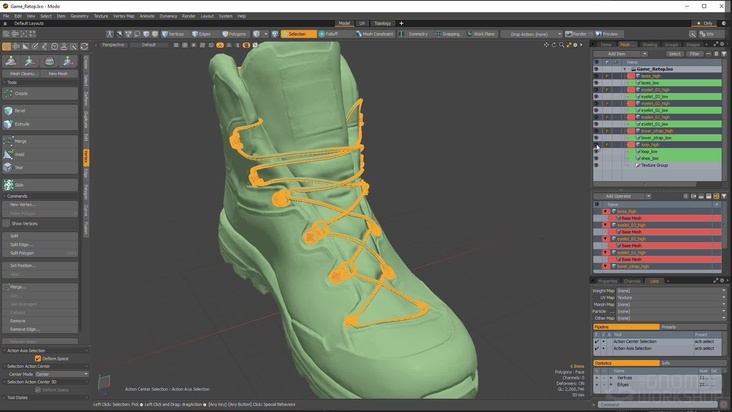Click the New Mesh button
Image resolution: width=732 pixels, height=412 pixels.
[x=58, y=73]
